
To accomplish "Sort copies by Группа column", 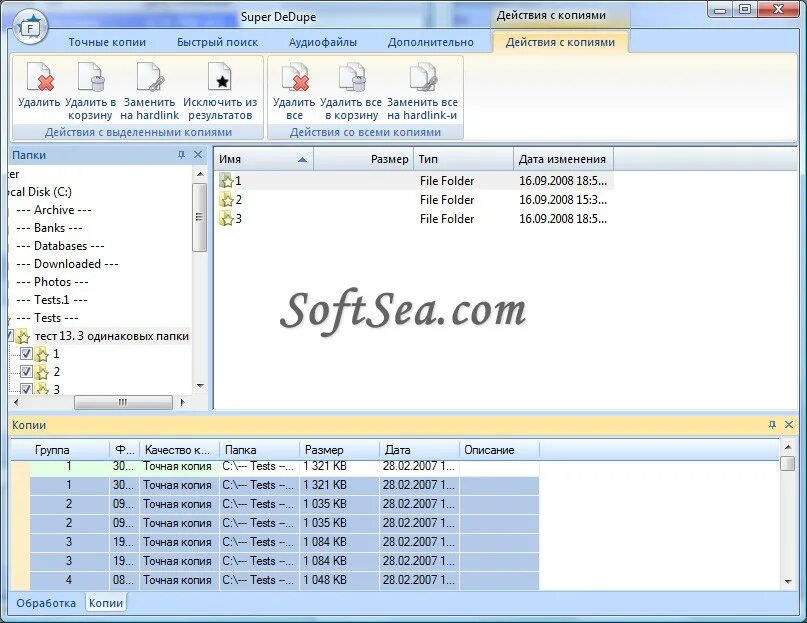I will [60, 449].
